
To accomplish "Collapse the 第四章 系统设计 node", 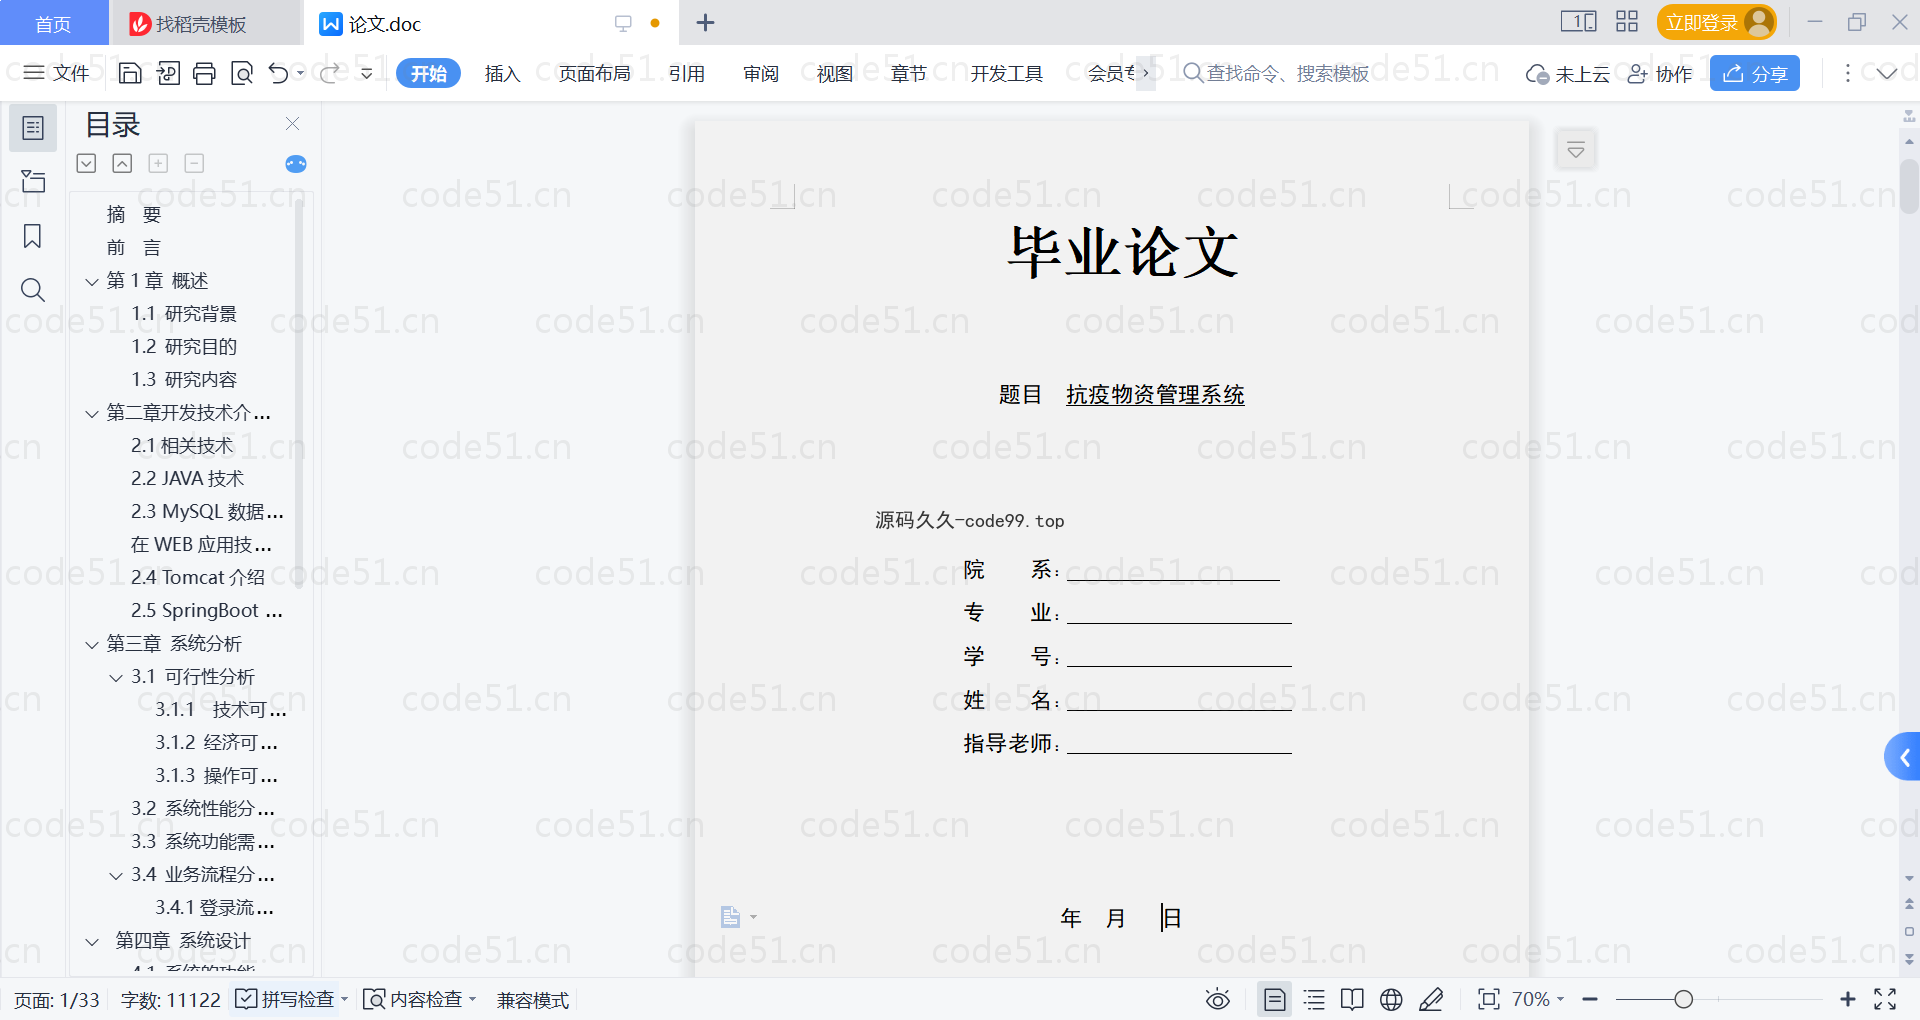I will [92, 942].
